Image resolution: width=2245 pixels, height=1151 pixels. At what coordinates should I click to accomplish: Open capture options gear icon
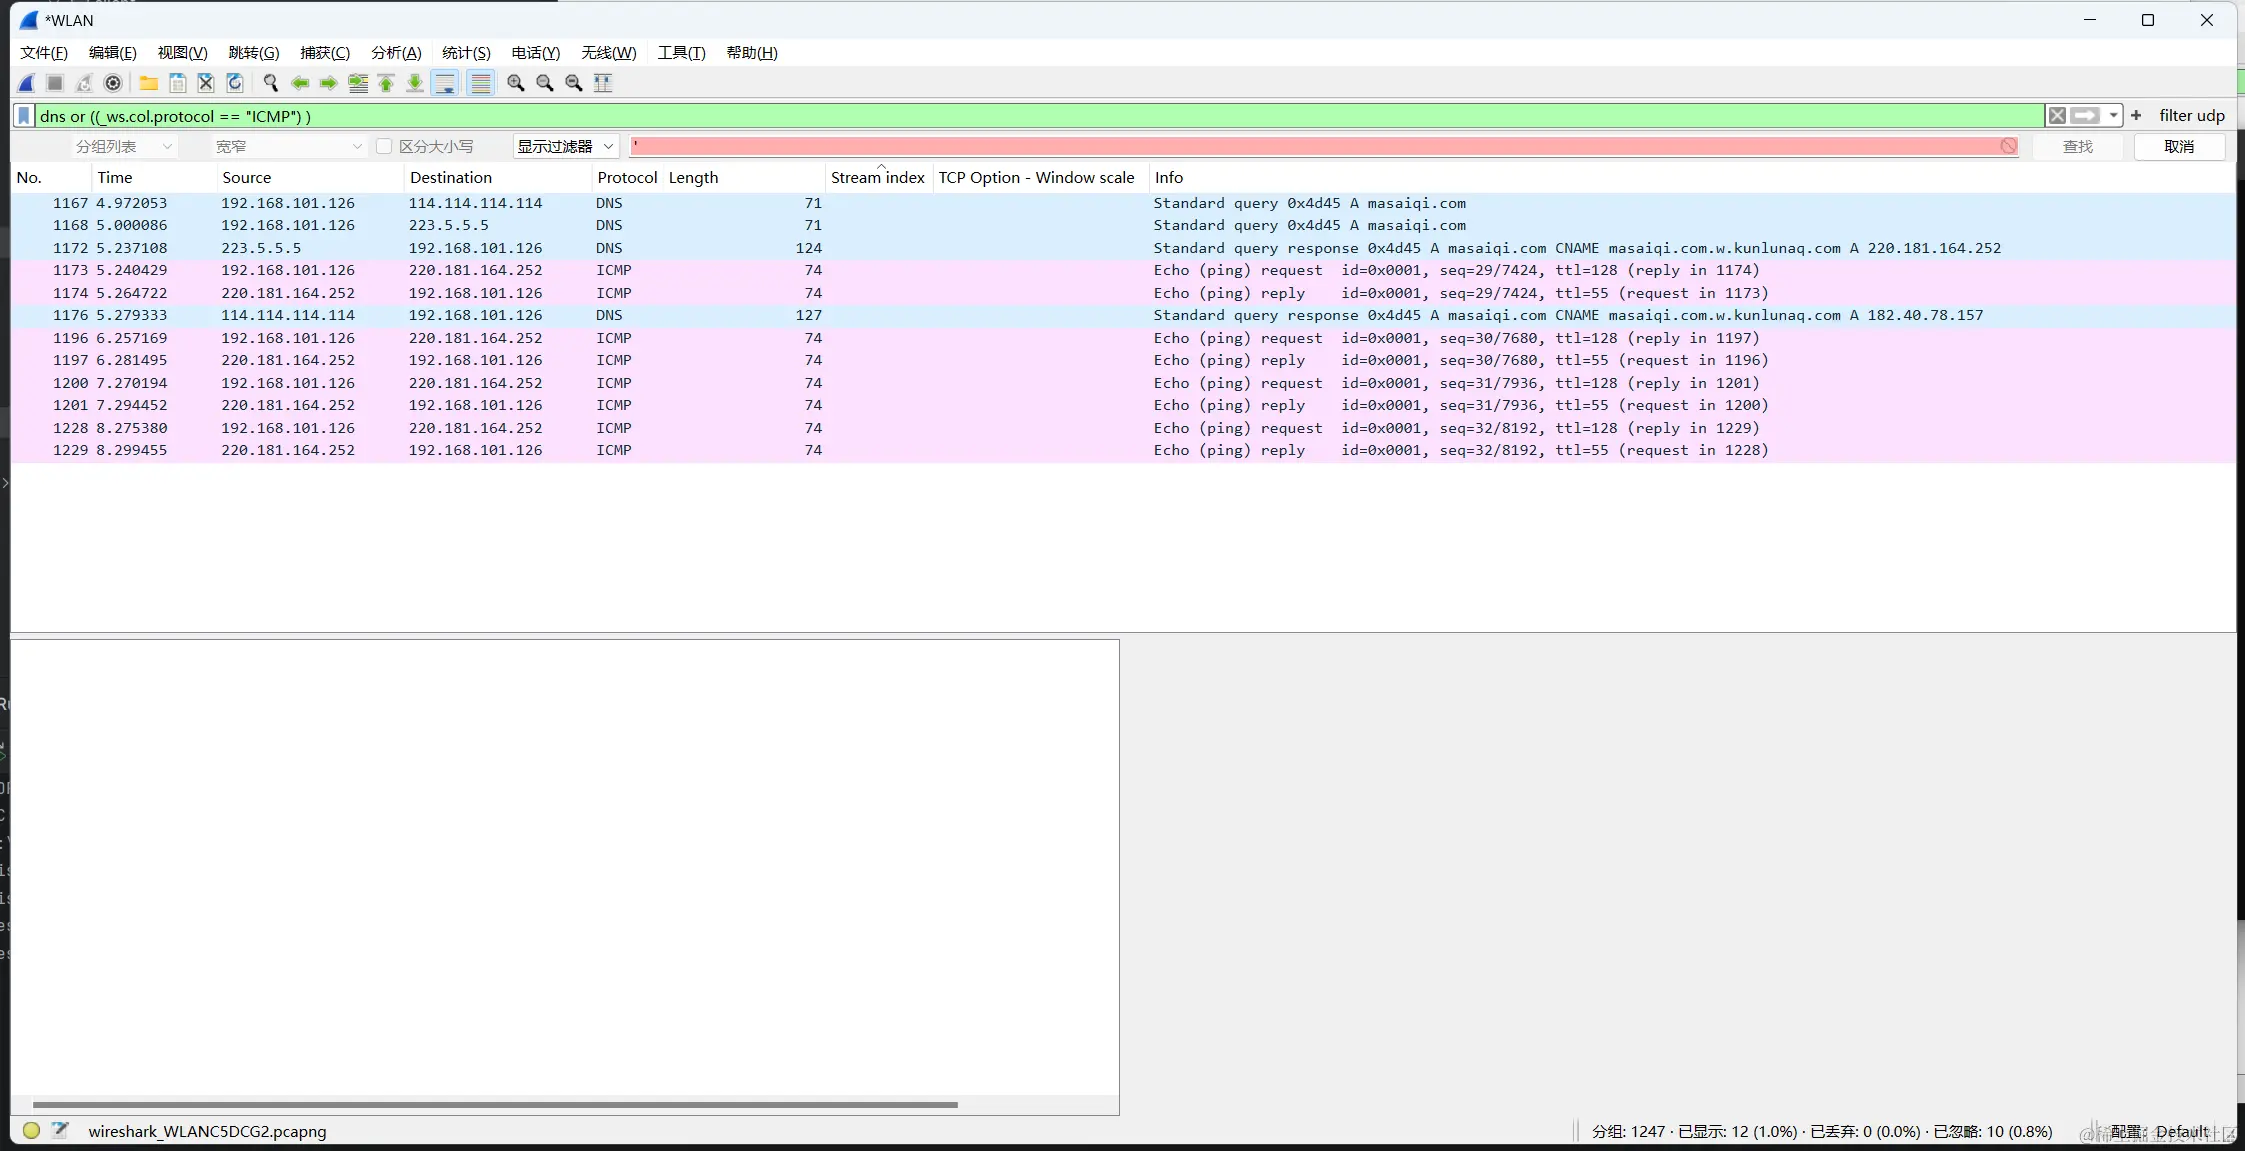(x=113, y=83)
